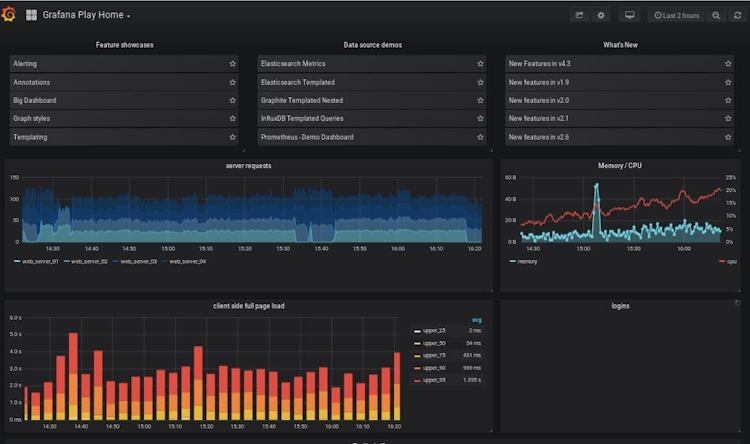Open dashboard settings gear icon

(601, 15)
